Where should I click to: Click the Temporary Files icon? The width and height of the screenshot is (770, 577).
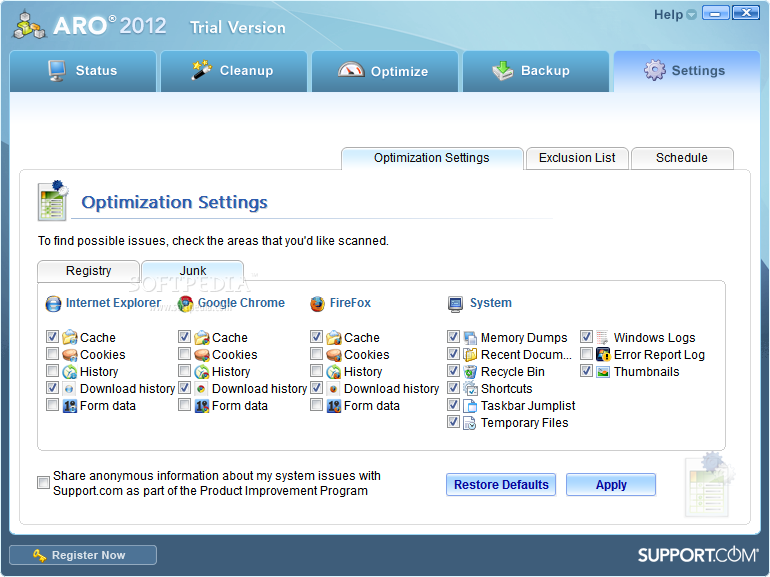(470, 423)
